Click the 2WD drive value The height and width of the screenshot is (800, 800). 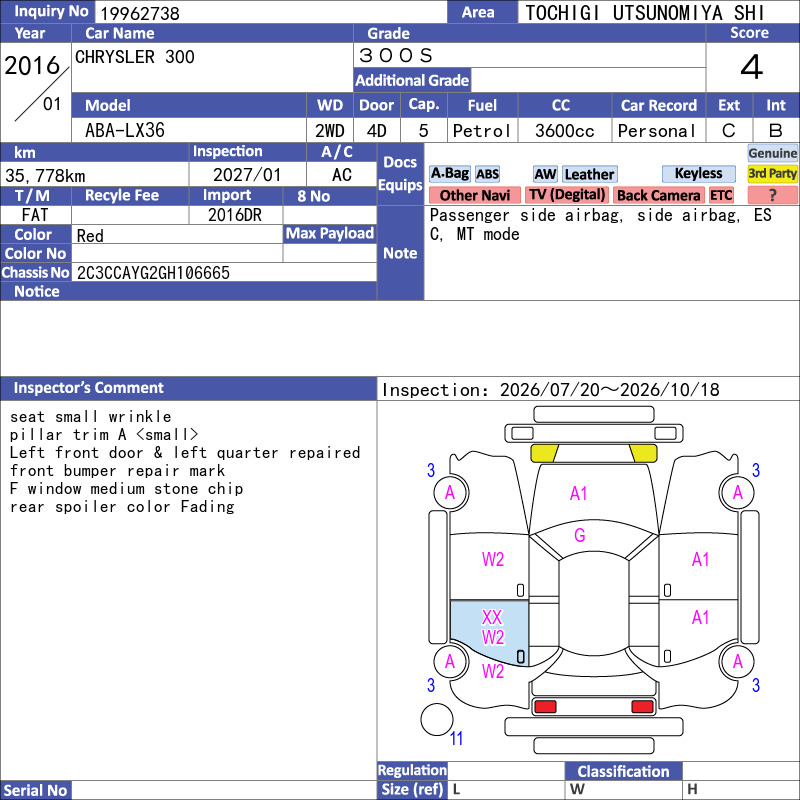(x=330, y=131)
